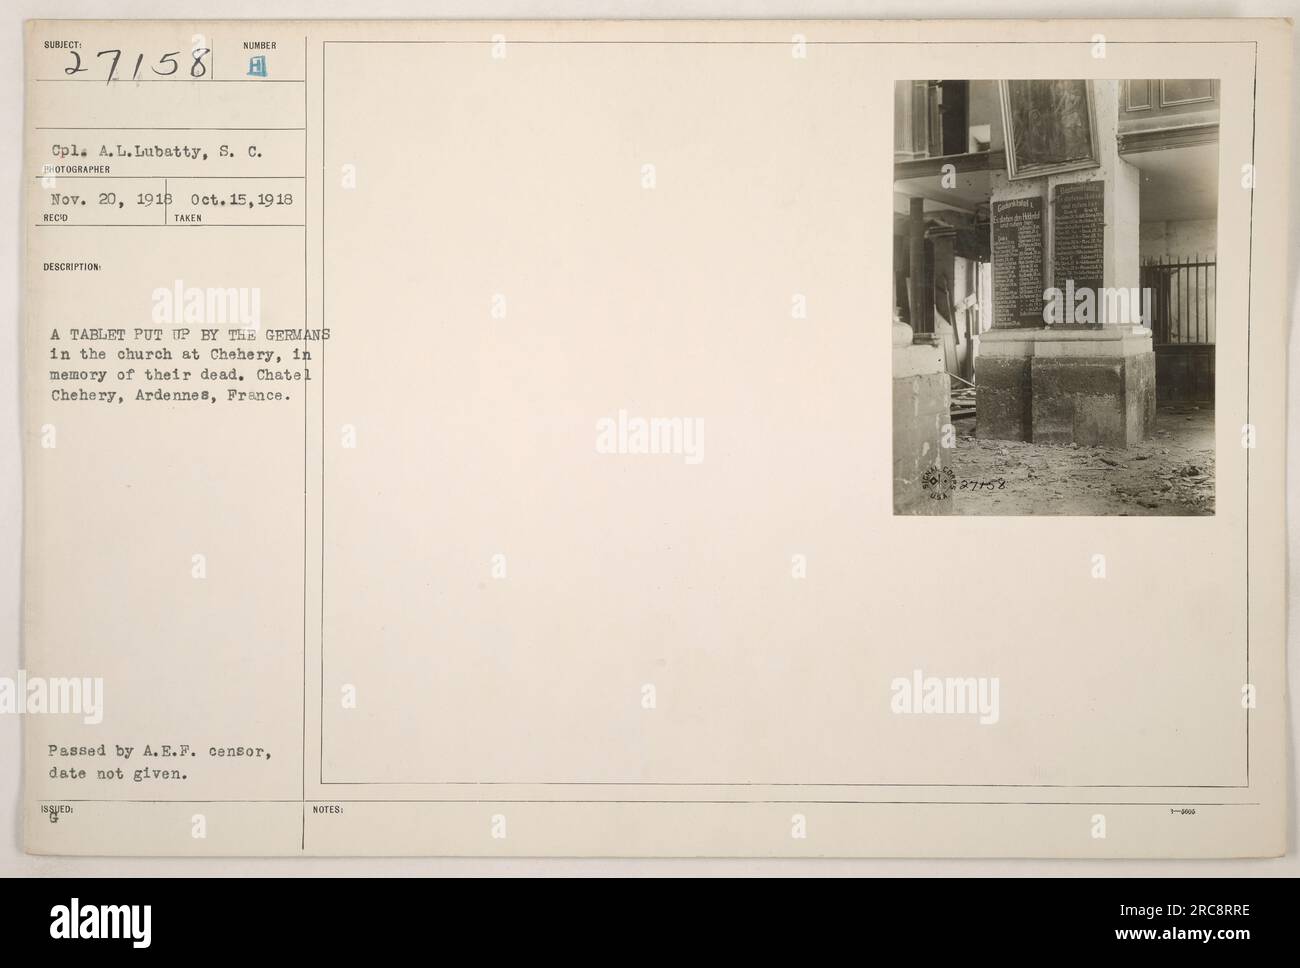Click the left memorial tablet in photograph
The height and width of the screenshot is (968, 1300).
pyautogui.click(x=1017, y=262)
